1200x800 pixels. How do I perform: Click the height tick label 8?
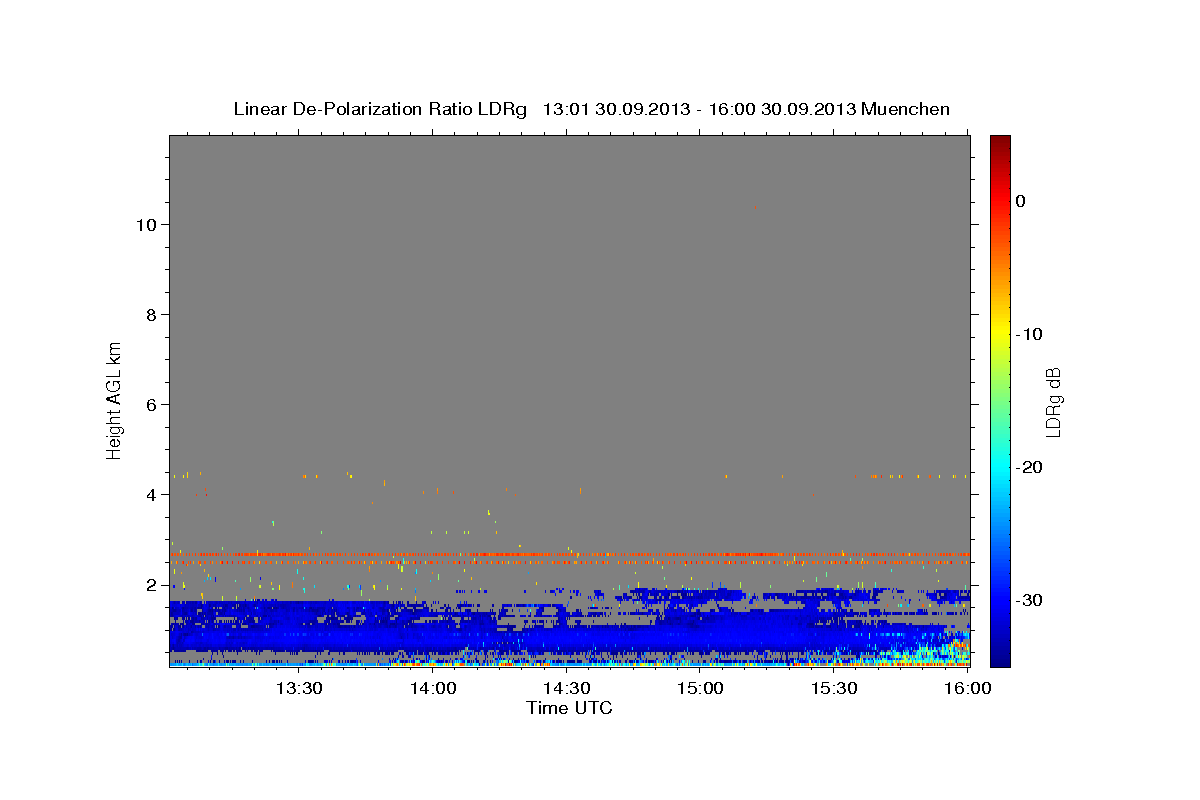pyautogui.click(x=152, y=314)
